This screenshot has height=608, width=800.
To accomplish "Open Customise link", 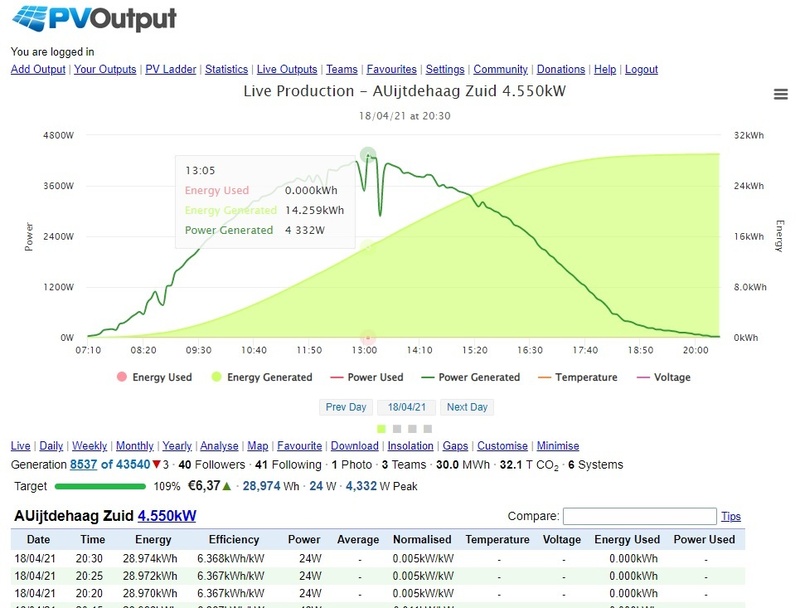I will pyautogui.click(x=502, y=446).
